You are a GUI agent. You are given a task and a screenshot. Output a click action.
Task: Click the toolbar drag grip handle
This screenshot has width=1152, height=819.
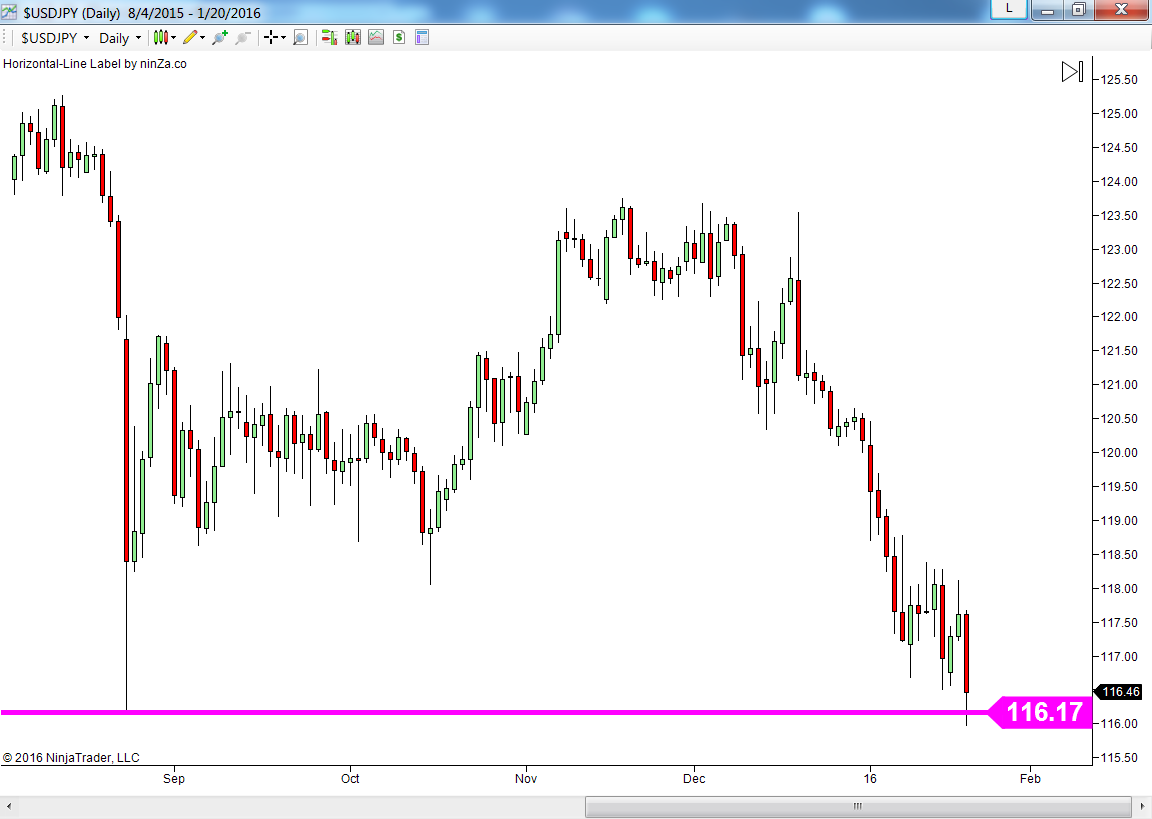[5, 37]
